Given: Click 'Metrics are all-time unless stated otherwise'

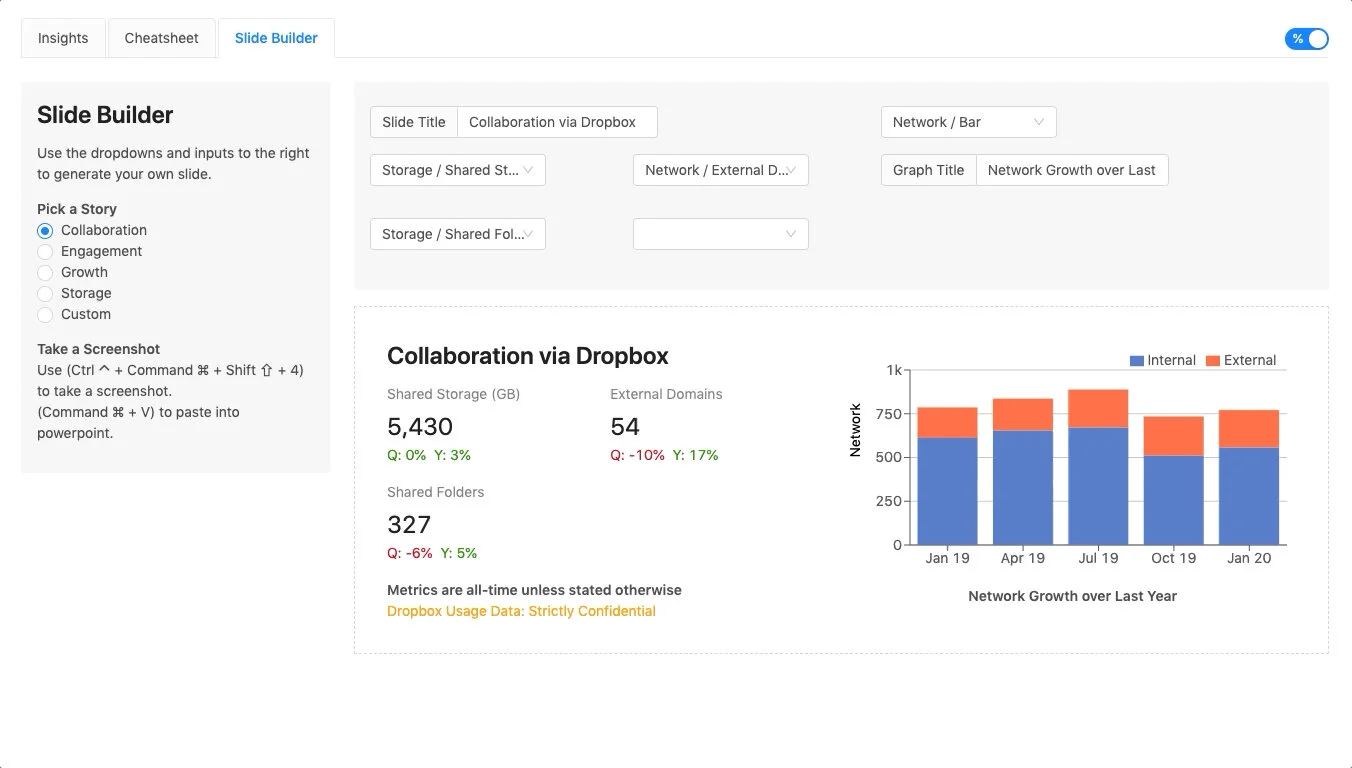Looking at the screenshot, I should coord(534,590).
